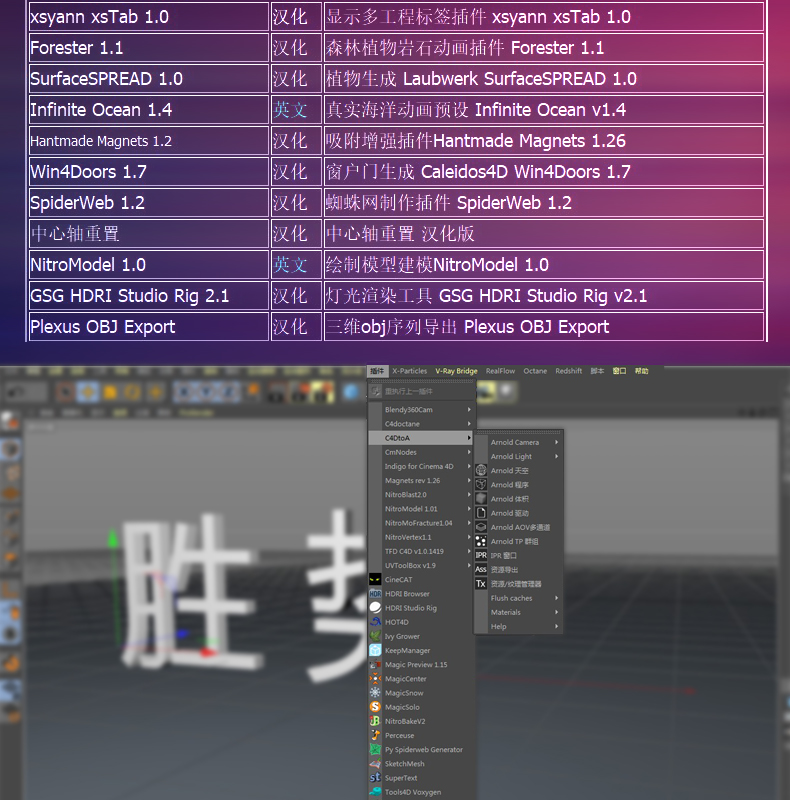Click the 'GSG HDRI Studio Rig 2.1' name cell
This screenshot has width=790, height=800.
[x=149, y=296]
